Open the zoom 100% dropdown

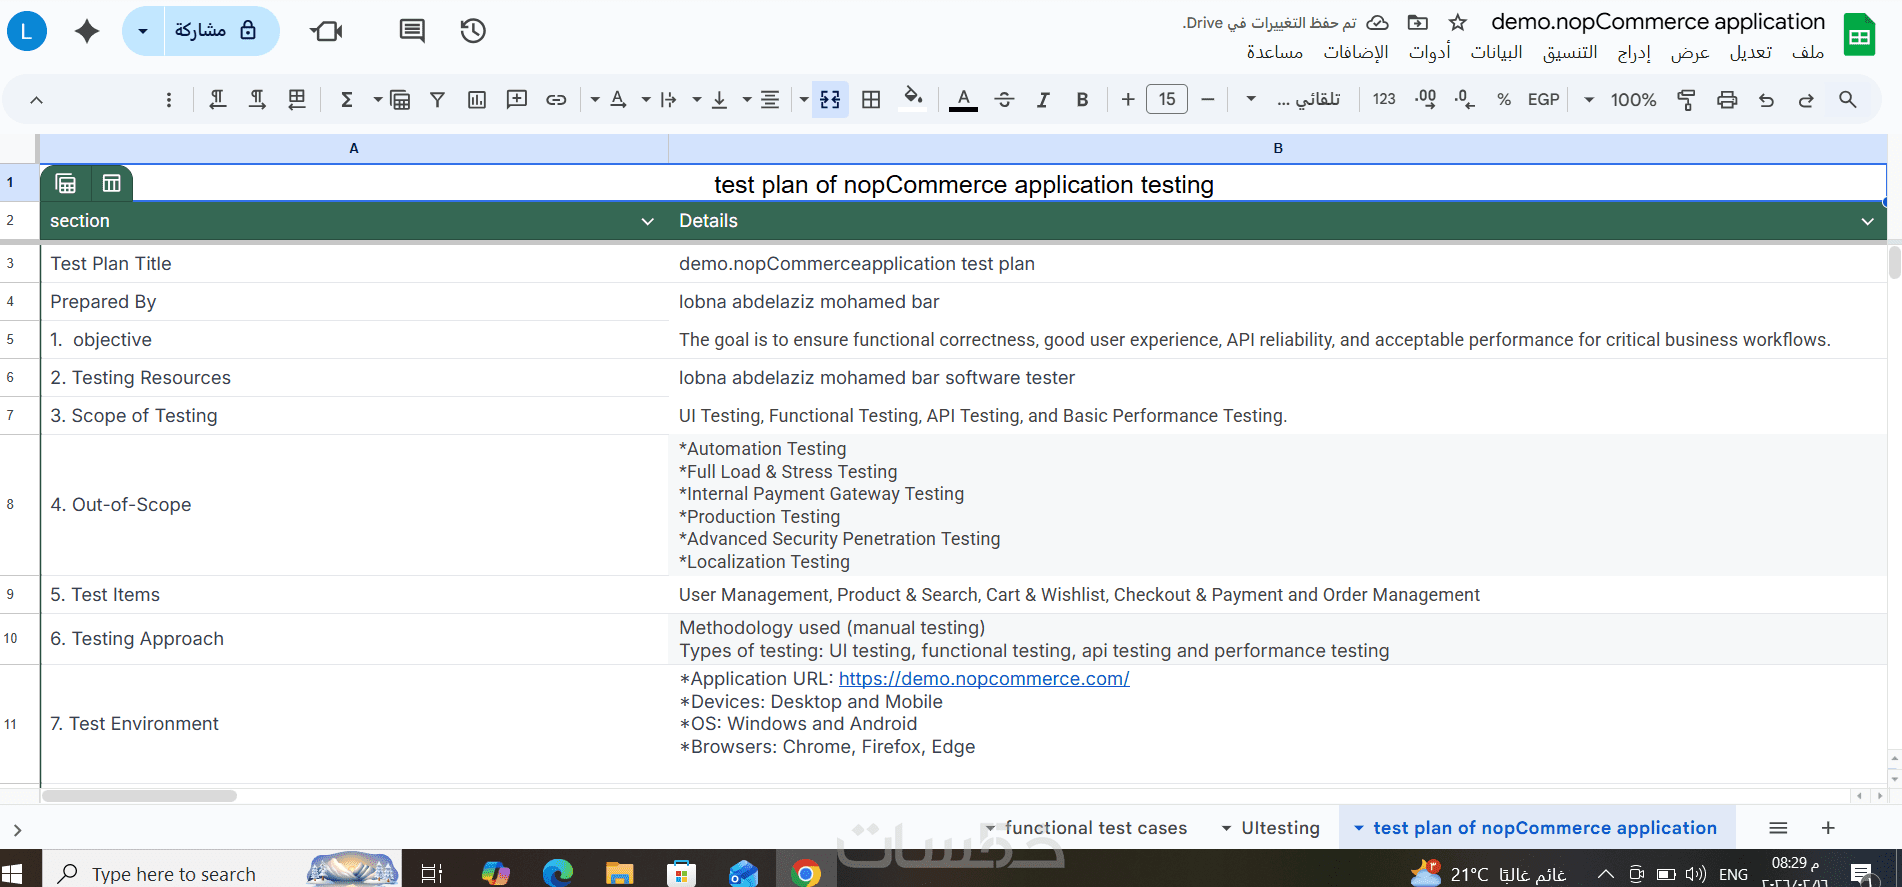pos(1621,100)
